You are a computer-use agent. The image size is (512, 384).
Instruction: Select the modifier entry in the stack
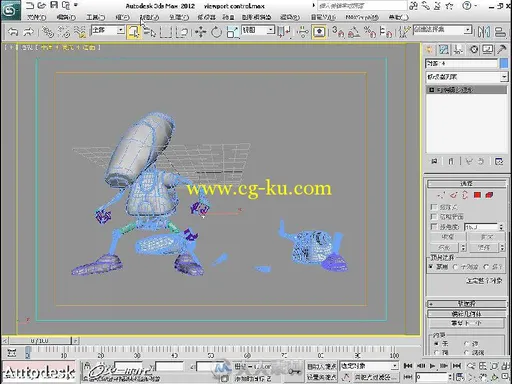467,90
